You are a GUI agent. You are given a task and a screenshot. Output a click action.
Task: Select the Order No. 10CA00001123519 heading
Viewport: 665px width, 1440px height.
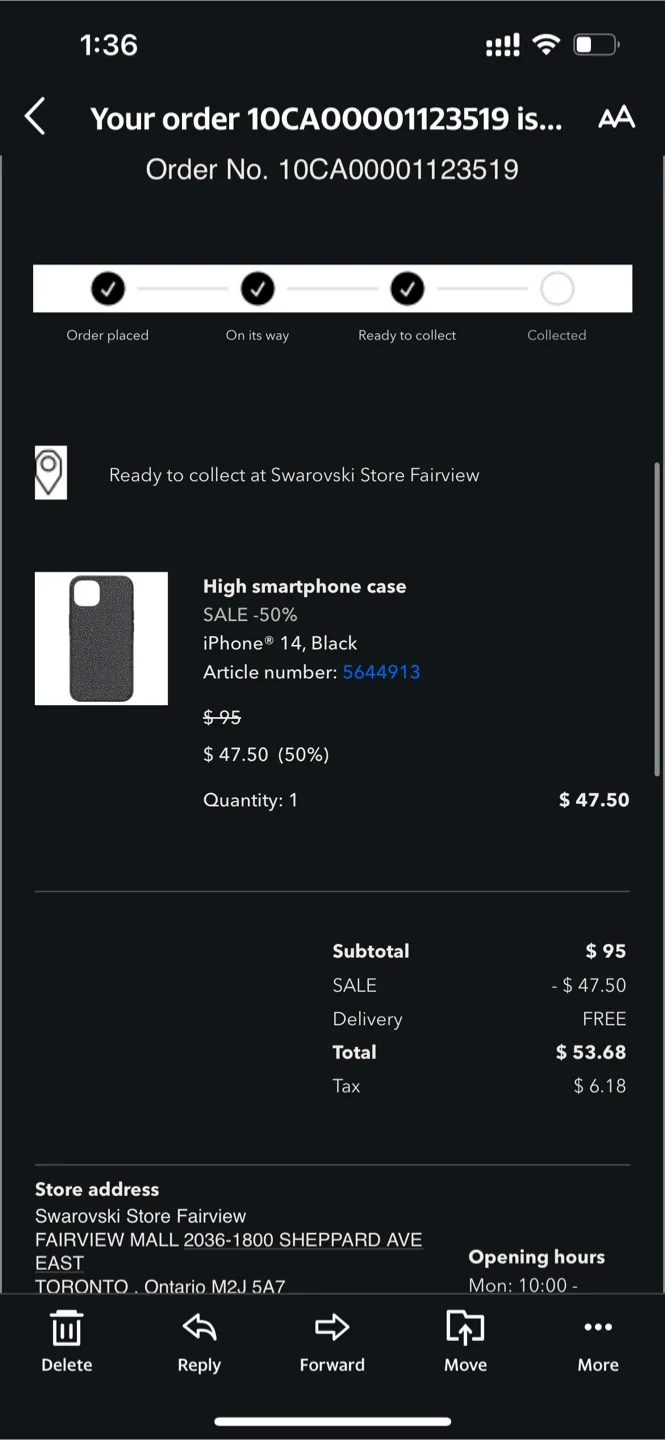[332, 169]
